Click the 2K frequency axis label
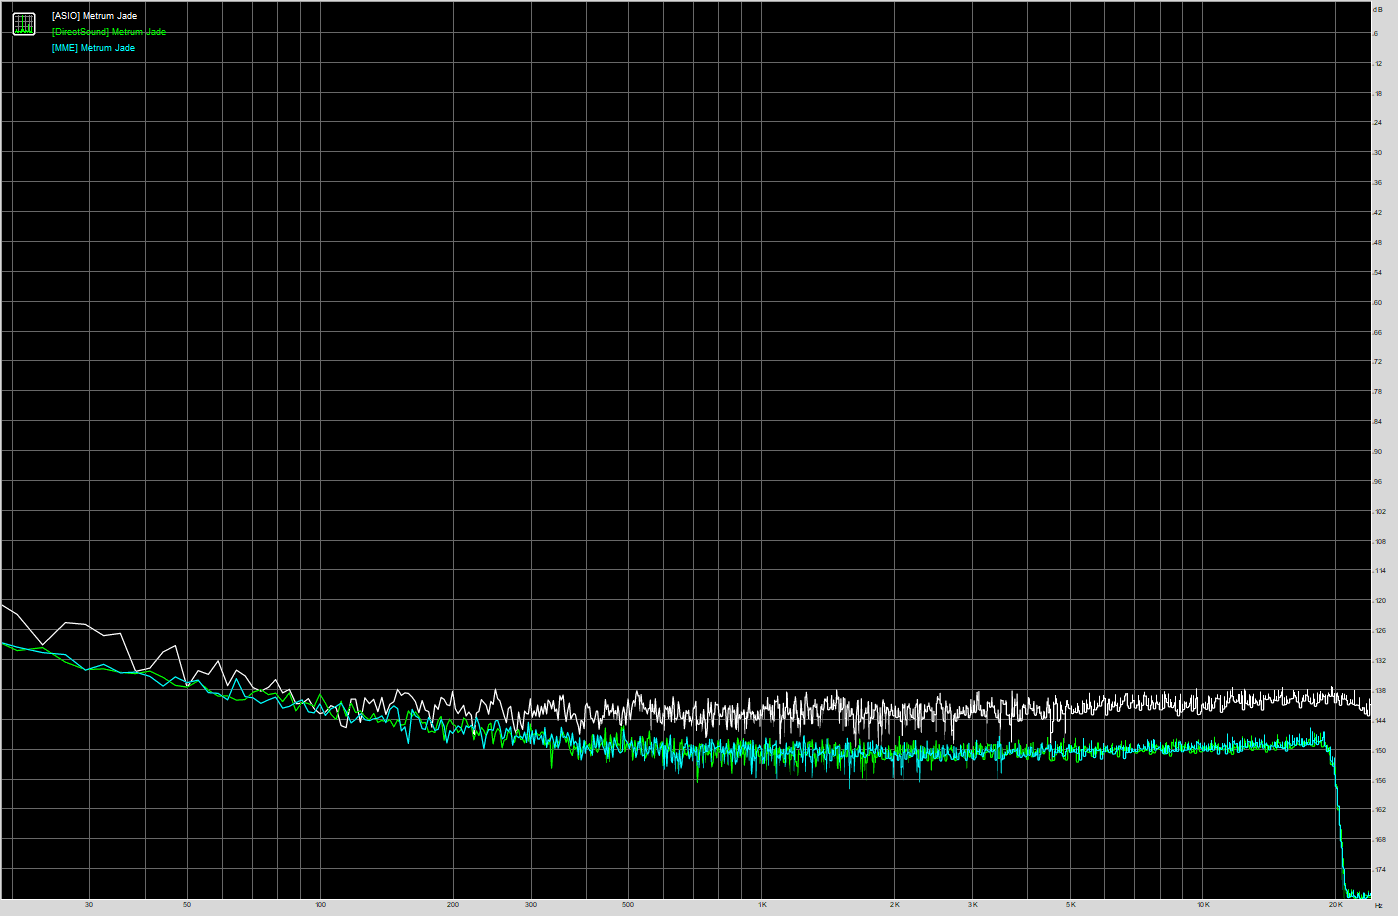Screen dimensions: 1398x916 (x=895, y=905)
